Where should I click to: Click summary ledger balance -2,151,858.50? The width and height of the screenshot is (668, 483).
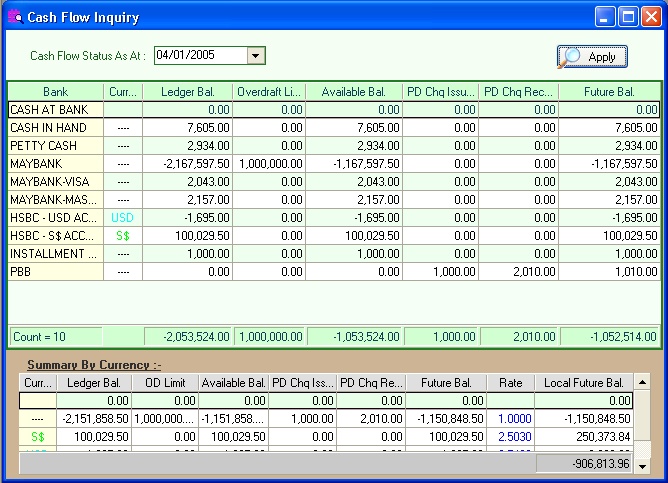[94, 419]
